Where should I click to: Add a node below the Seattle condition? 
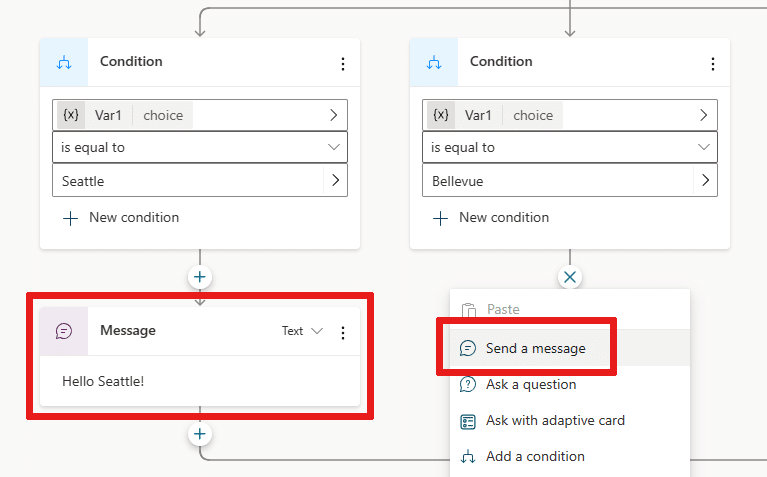click(x=200, y=277)
